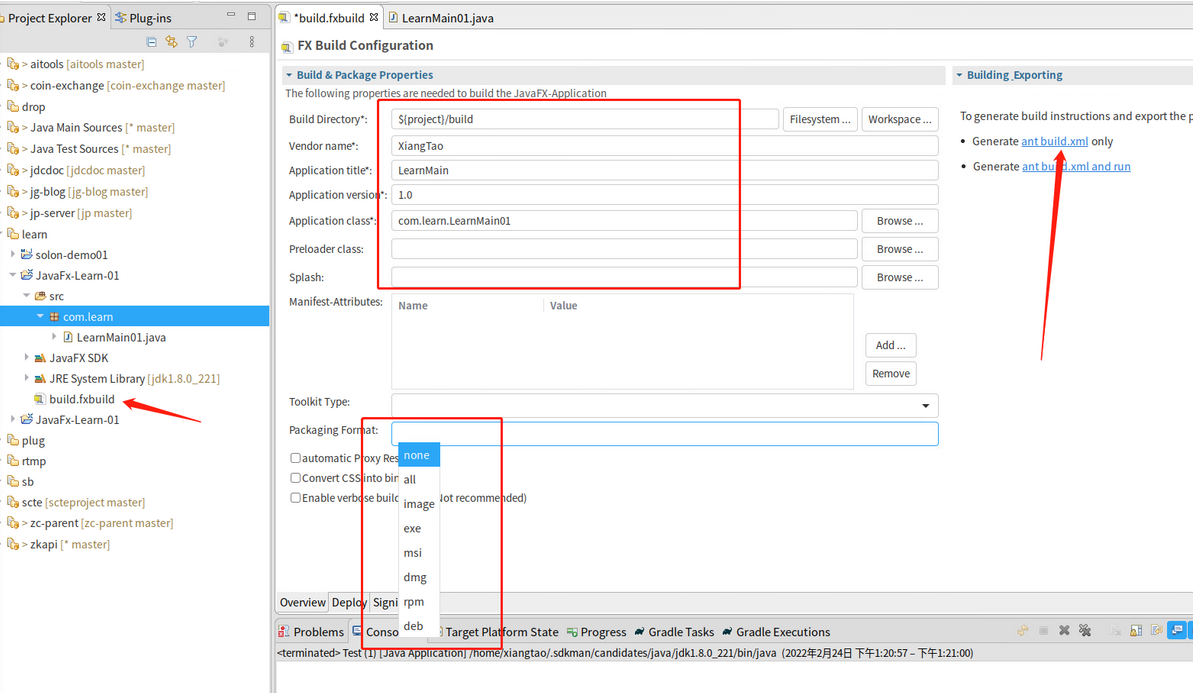Click the drop folder icon
The width and height of the screenshot is (1193, 693).
click(13, 106)
